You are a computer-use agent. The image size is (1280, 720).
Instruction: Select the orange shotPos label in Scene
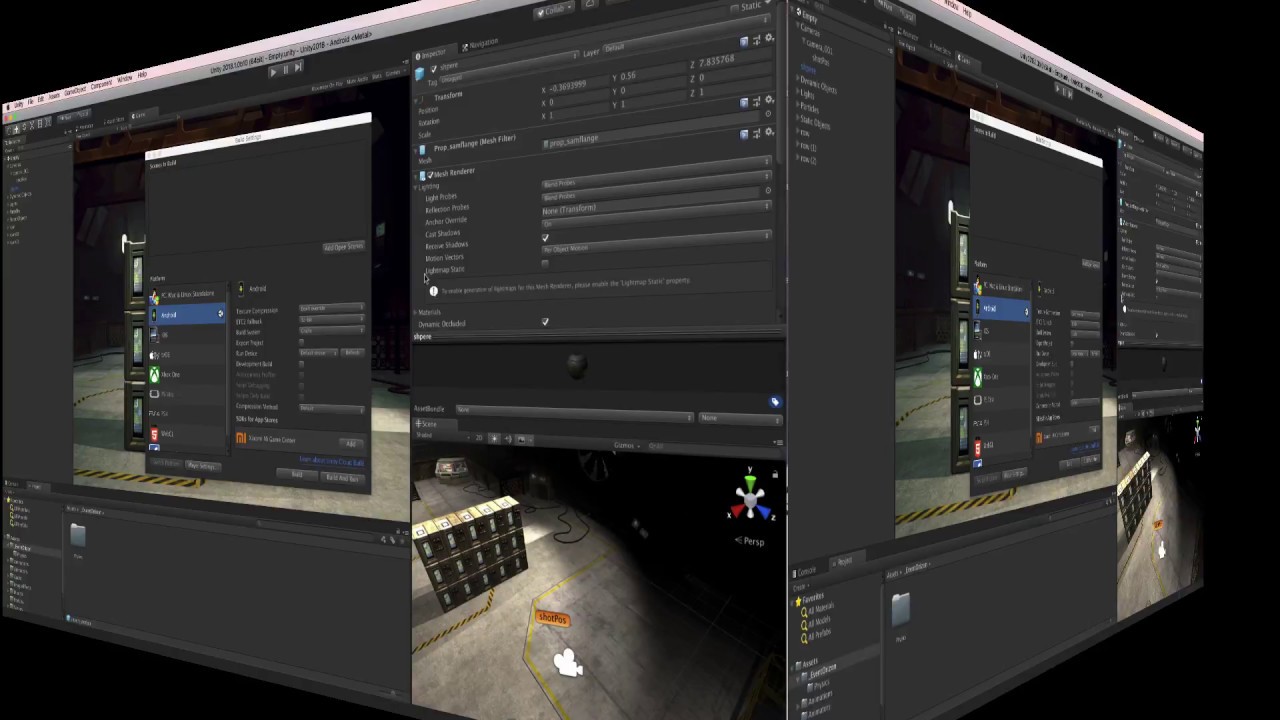click(552, 618)
